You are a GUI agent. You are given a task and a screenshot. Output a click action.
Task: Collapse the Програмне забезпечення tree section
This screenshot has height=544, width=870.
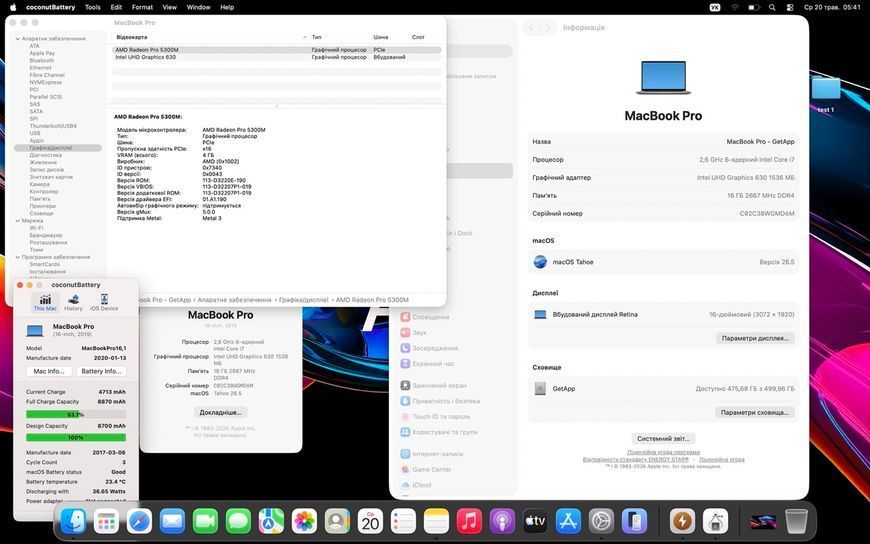[x=18, y=257]
